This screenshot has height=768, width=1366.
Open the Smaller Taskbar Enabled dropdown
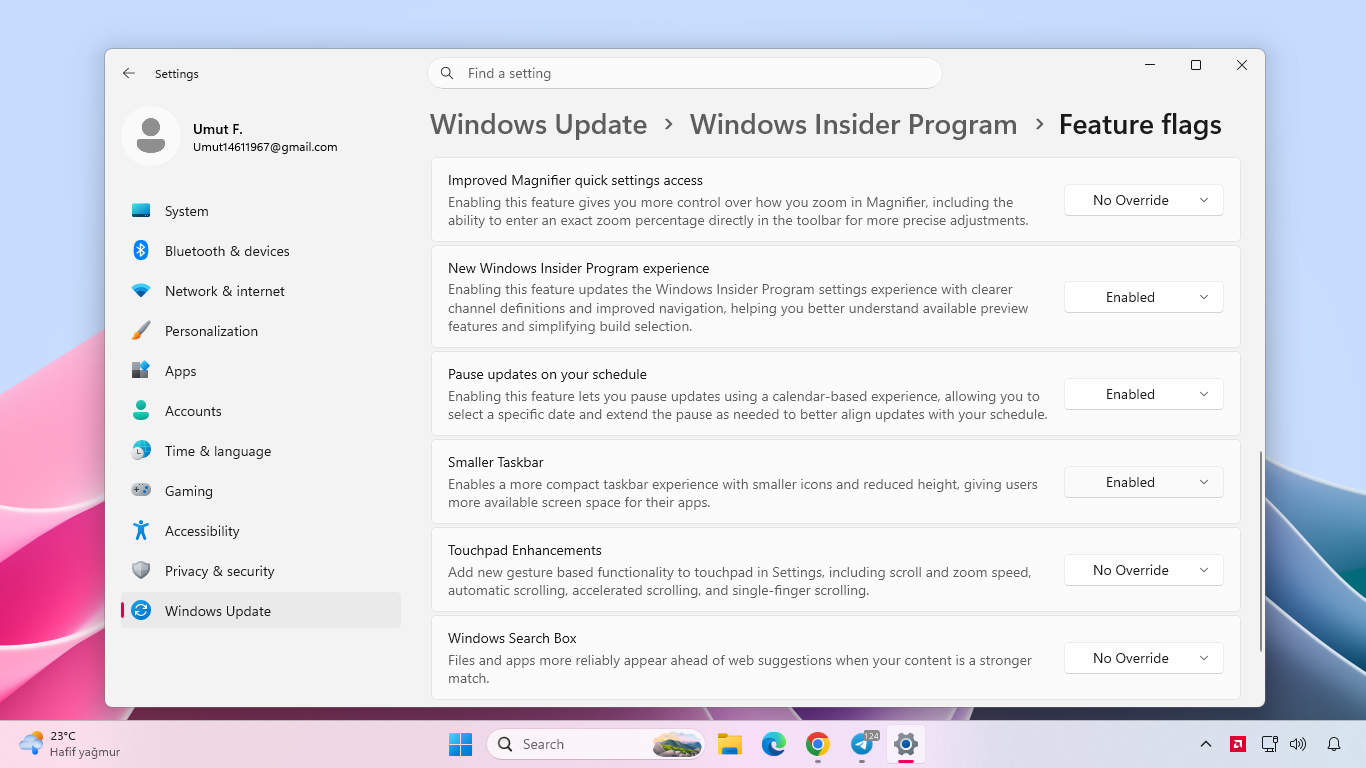(1144, 482)
